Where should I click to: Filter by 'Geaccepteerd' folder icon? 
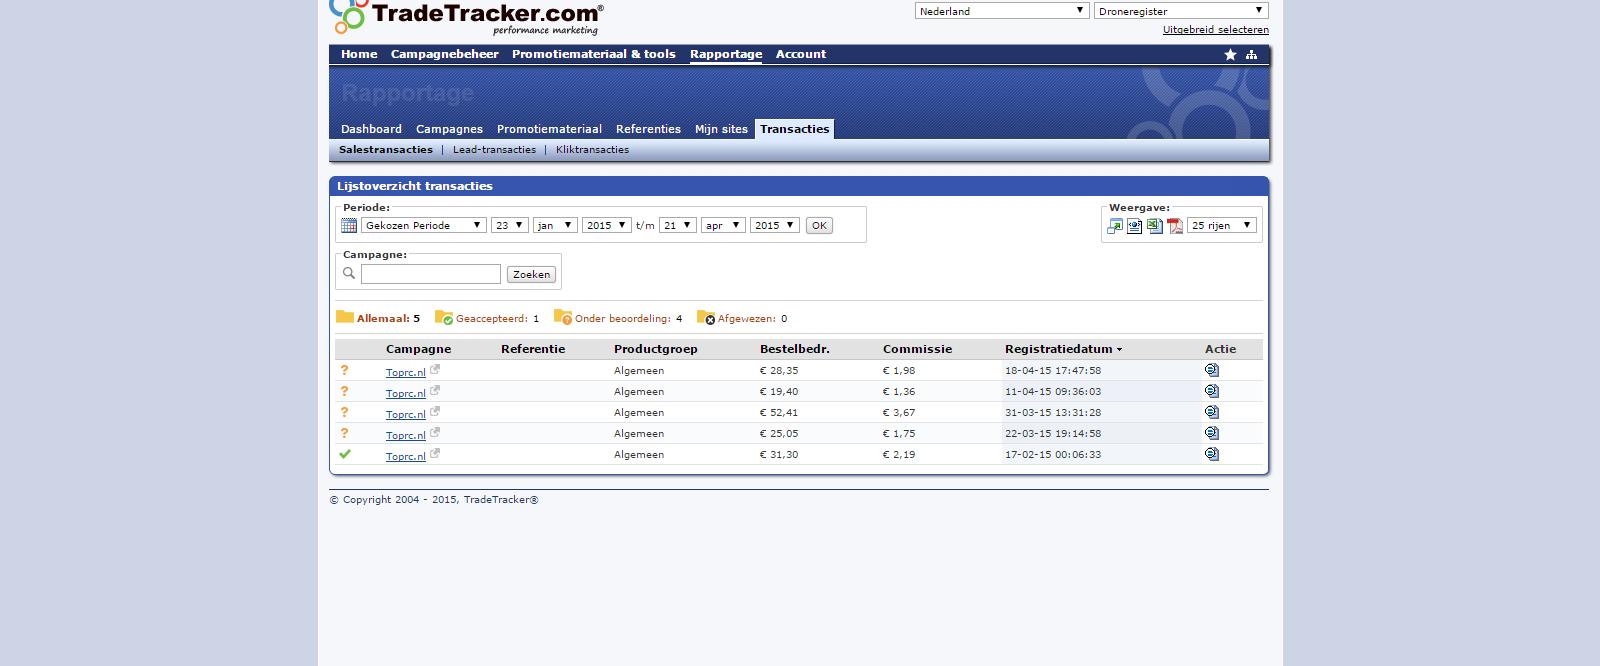[444, 317]
